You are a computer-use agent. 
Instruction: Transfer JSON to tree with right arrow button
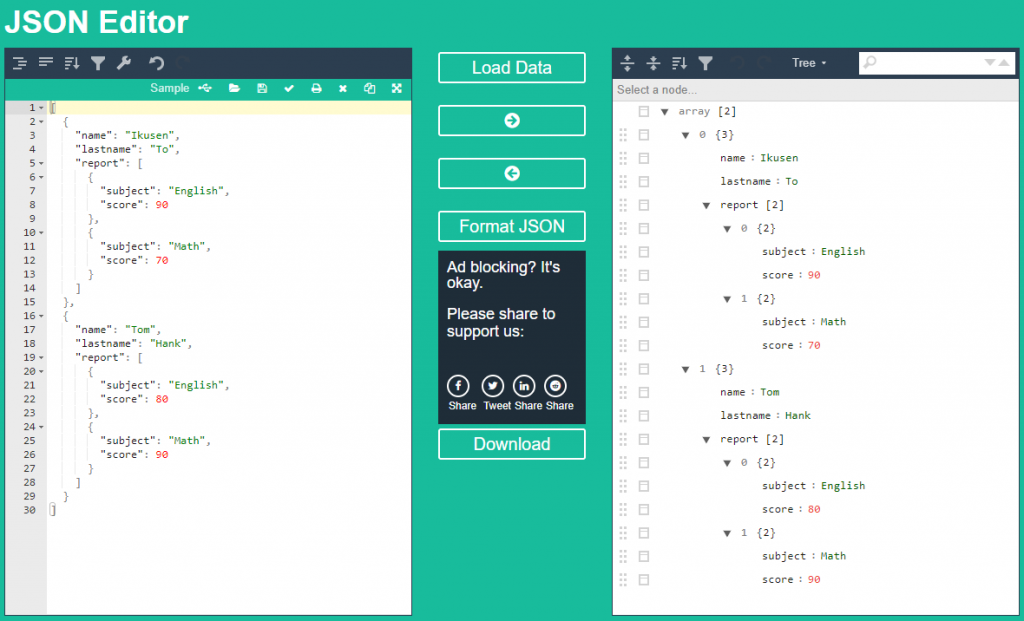(x=512, y=121)
